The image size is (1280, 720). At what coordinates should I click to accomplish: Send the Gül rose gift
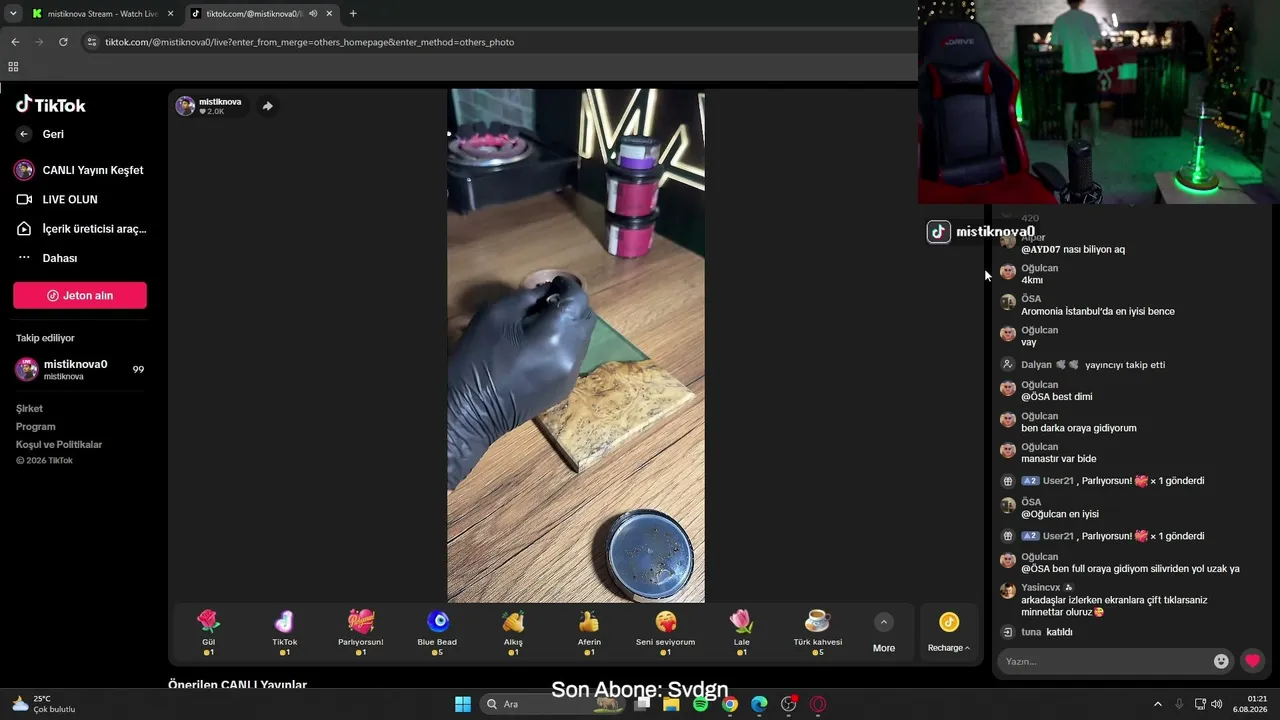[x=208, y=632]
